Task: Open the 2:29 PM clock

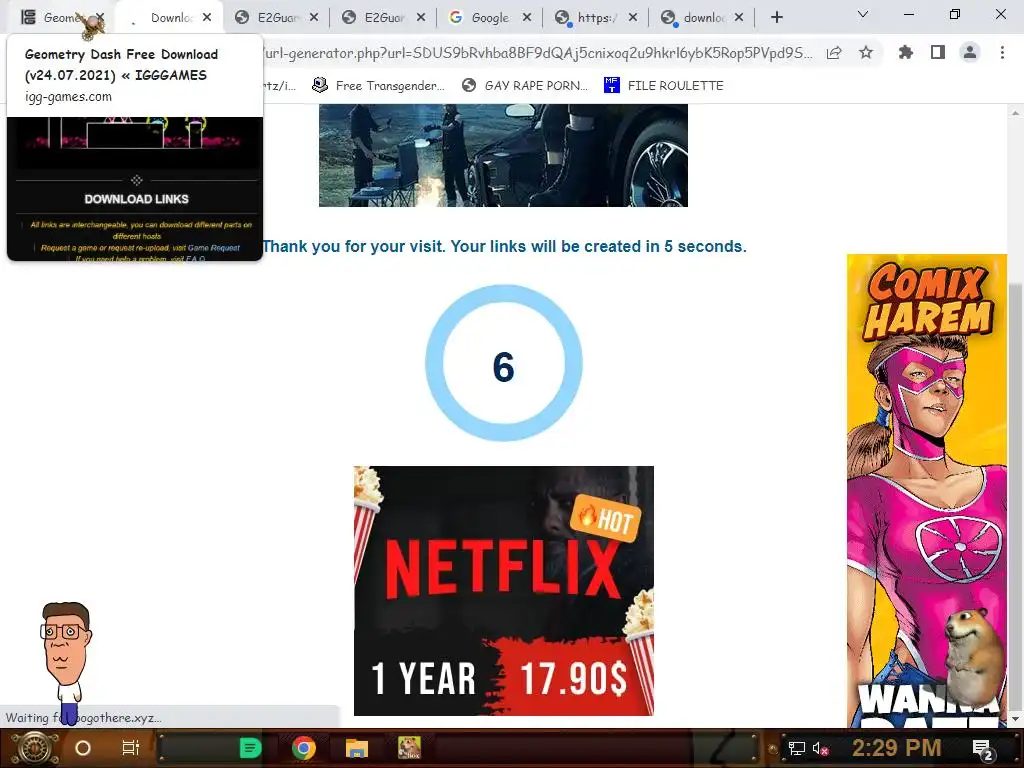Action: point(897,748)
